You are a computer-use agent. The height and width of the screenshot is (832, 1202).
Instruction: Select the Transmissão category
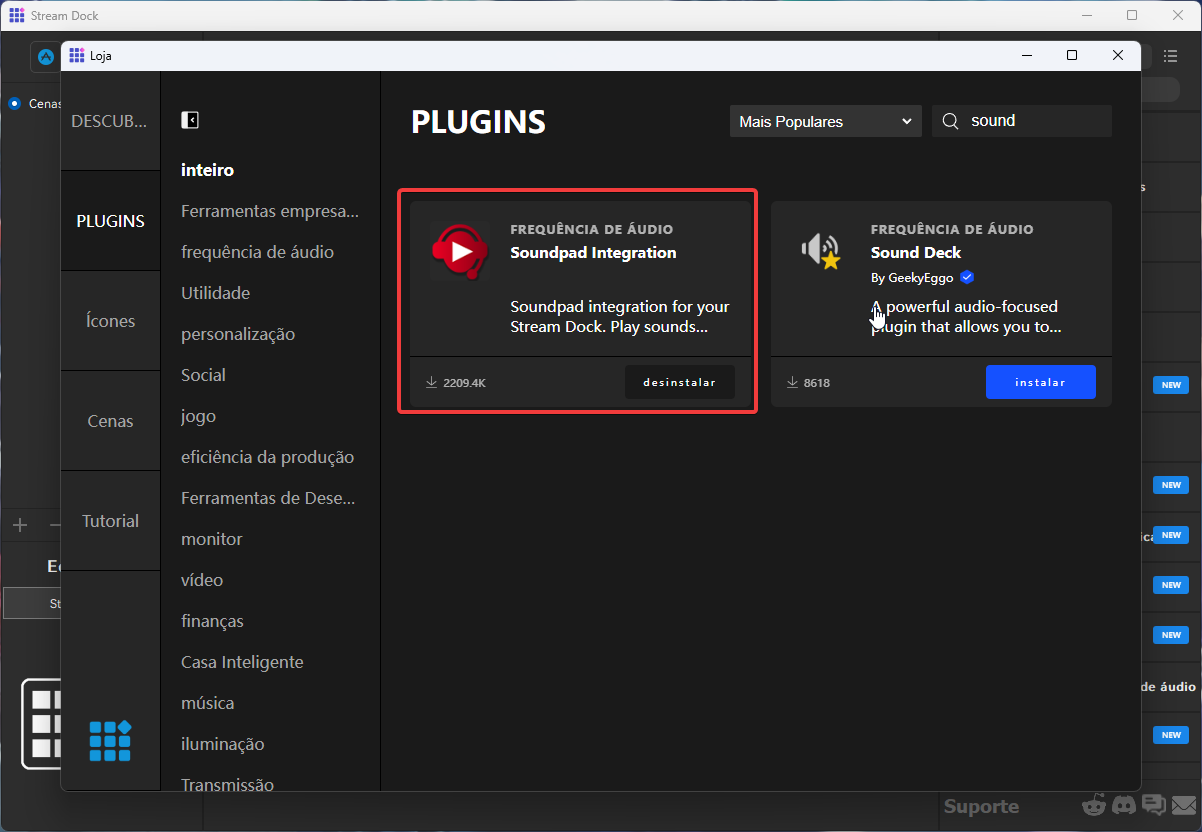[227, 785]
